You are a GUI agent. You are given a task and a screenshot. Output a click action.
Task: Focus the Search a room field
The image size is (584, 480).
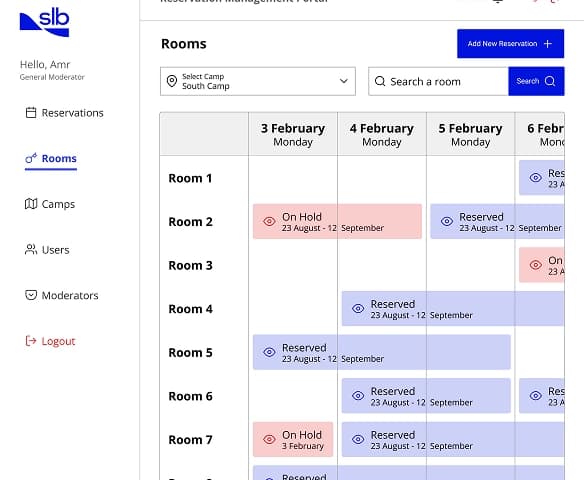click(x=438, y=81)
